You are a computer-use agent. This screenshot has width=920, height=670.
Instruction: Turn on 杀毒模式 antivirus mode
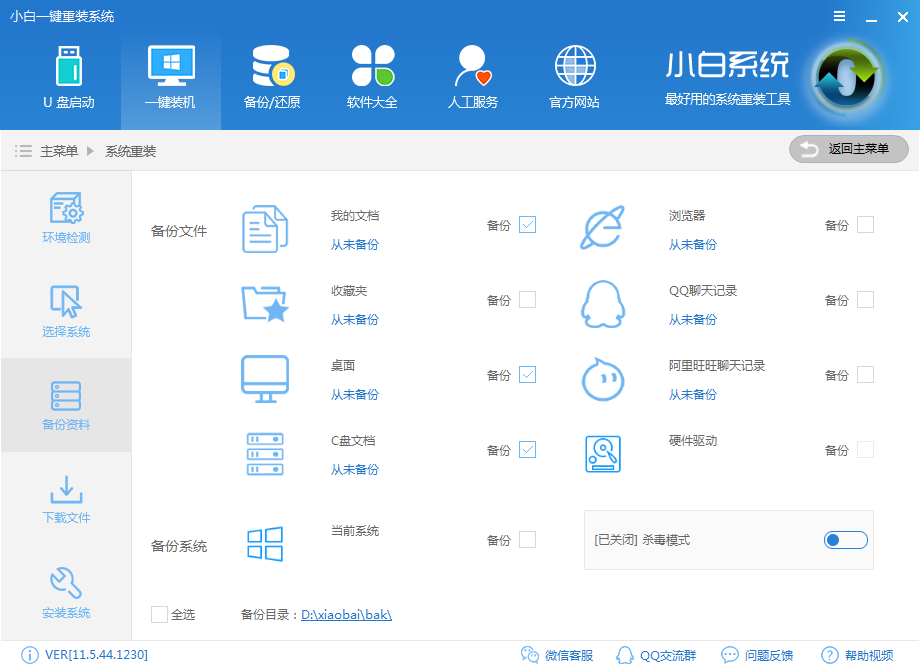coord(845,539)
